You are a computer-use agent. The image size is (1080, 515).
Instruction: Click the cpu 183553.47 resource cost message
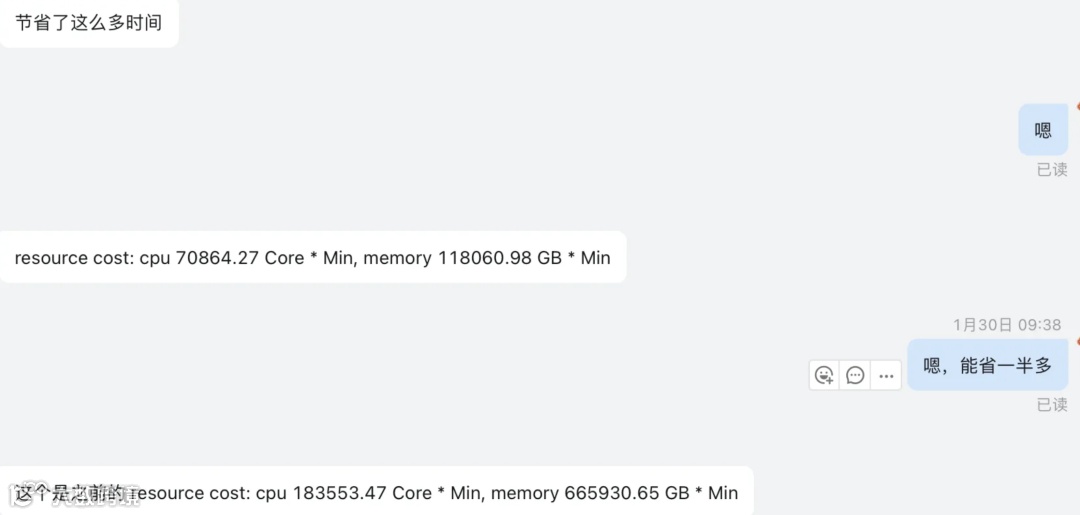(375, 492)
